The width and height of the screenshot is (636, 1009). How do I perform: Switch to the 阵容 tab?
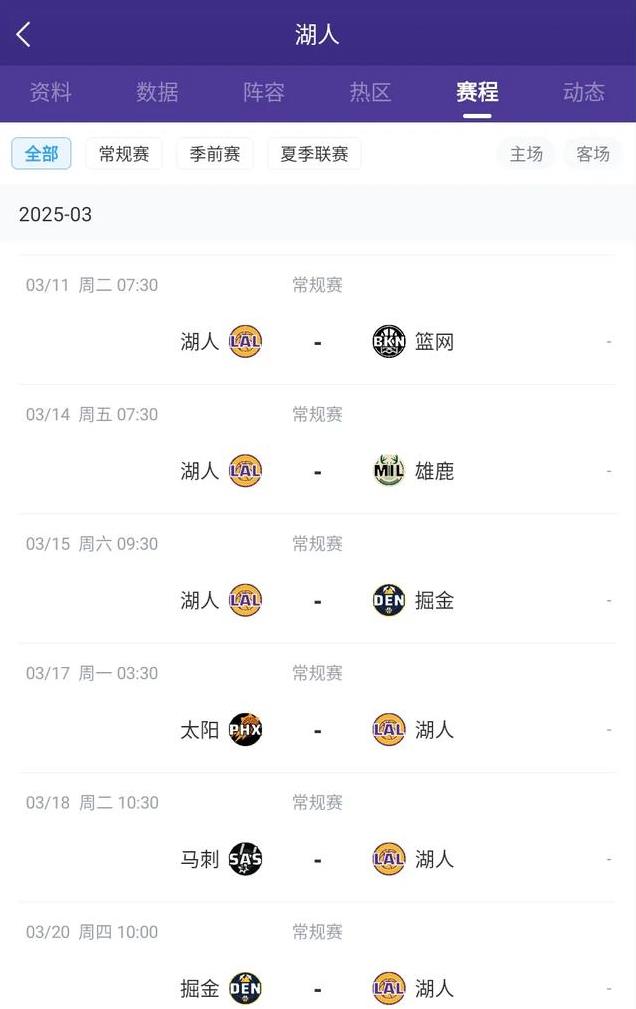(263, 93)
